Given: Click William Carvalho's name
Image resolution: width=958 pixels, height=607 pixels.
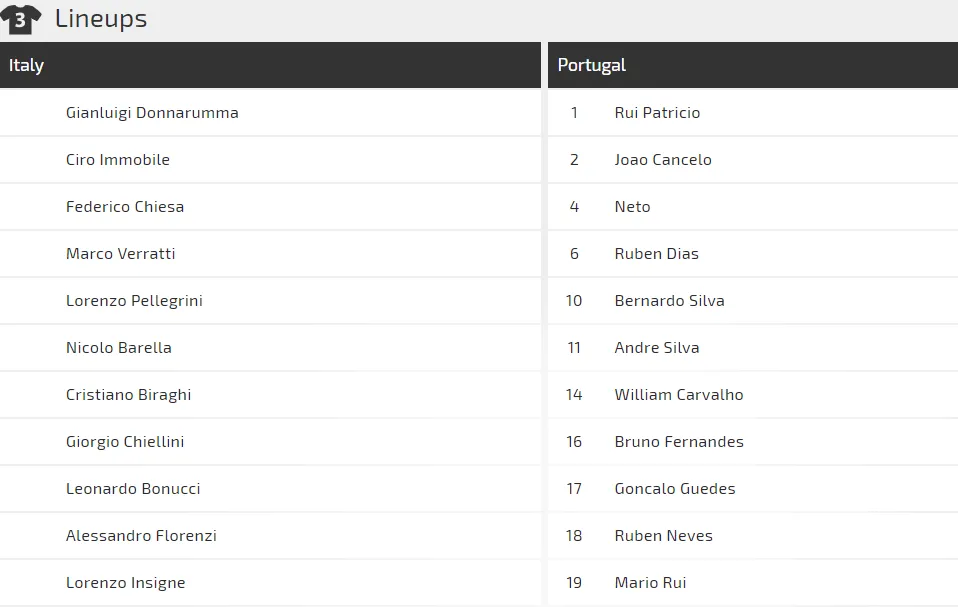Looking at the screenshot, I should [x=679, y=395].
